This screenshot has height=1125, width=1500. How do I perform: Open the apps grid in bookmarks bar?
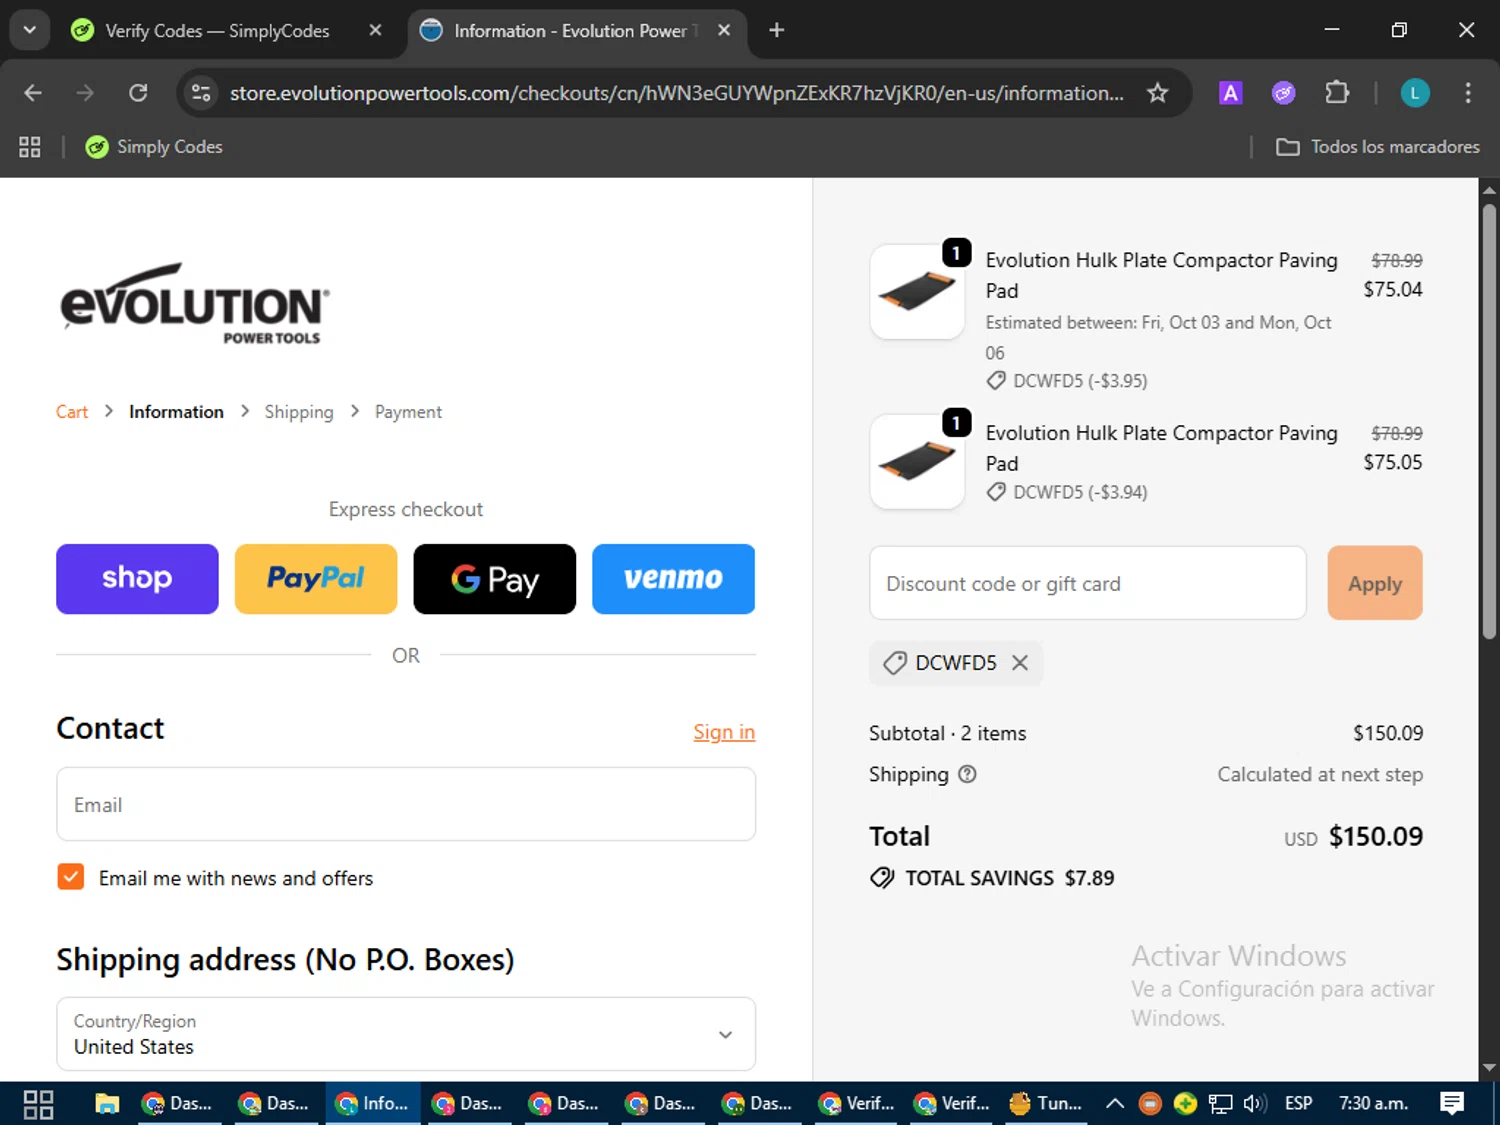(x=30, y=147)
